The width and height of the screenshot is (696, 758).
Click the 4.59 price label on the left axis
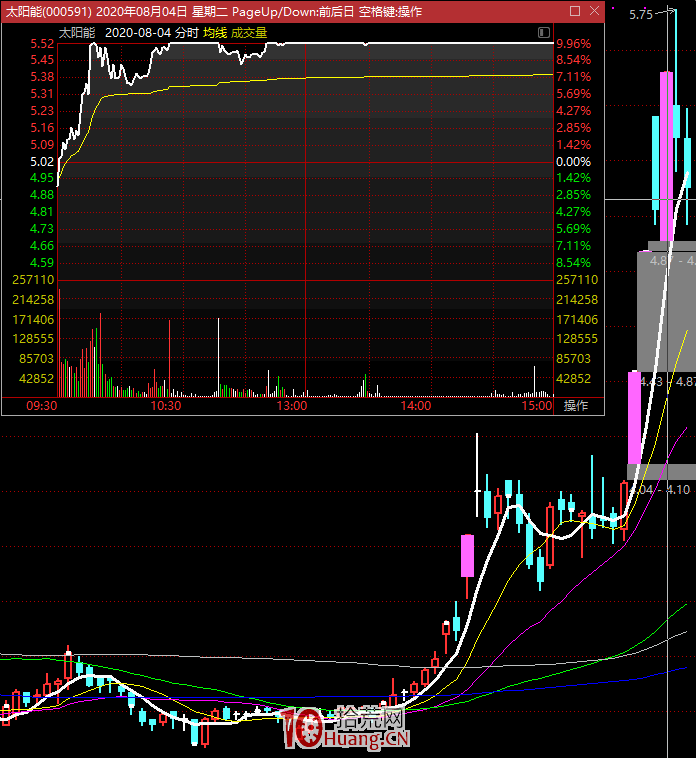42,262
